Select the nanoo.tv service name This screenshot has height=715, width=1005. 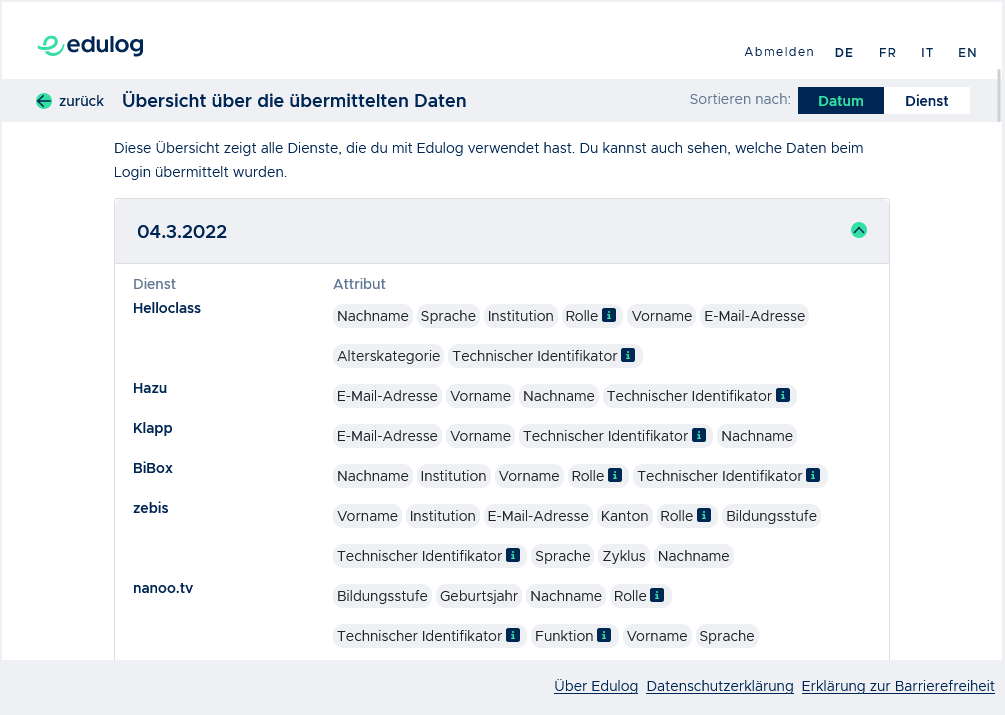163,588
